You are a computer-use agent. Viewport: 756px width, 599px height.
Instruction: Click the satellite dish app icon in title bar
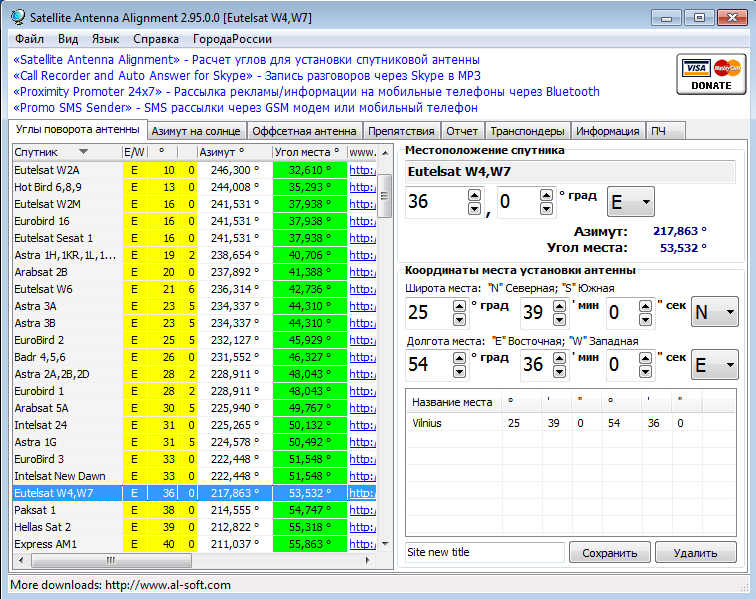[x=18, y=17]
